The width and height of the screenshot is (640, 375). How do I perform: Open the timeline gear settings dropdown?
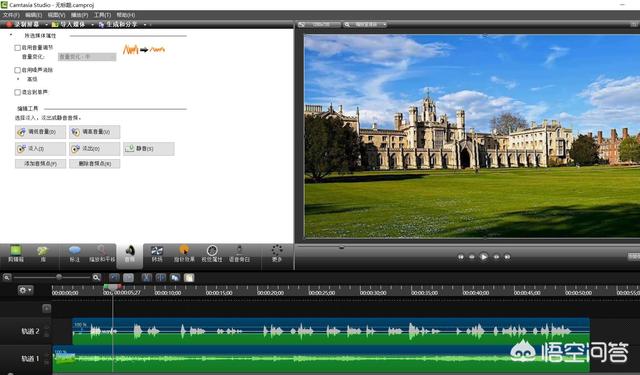(x=25, y=290)
